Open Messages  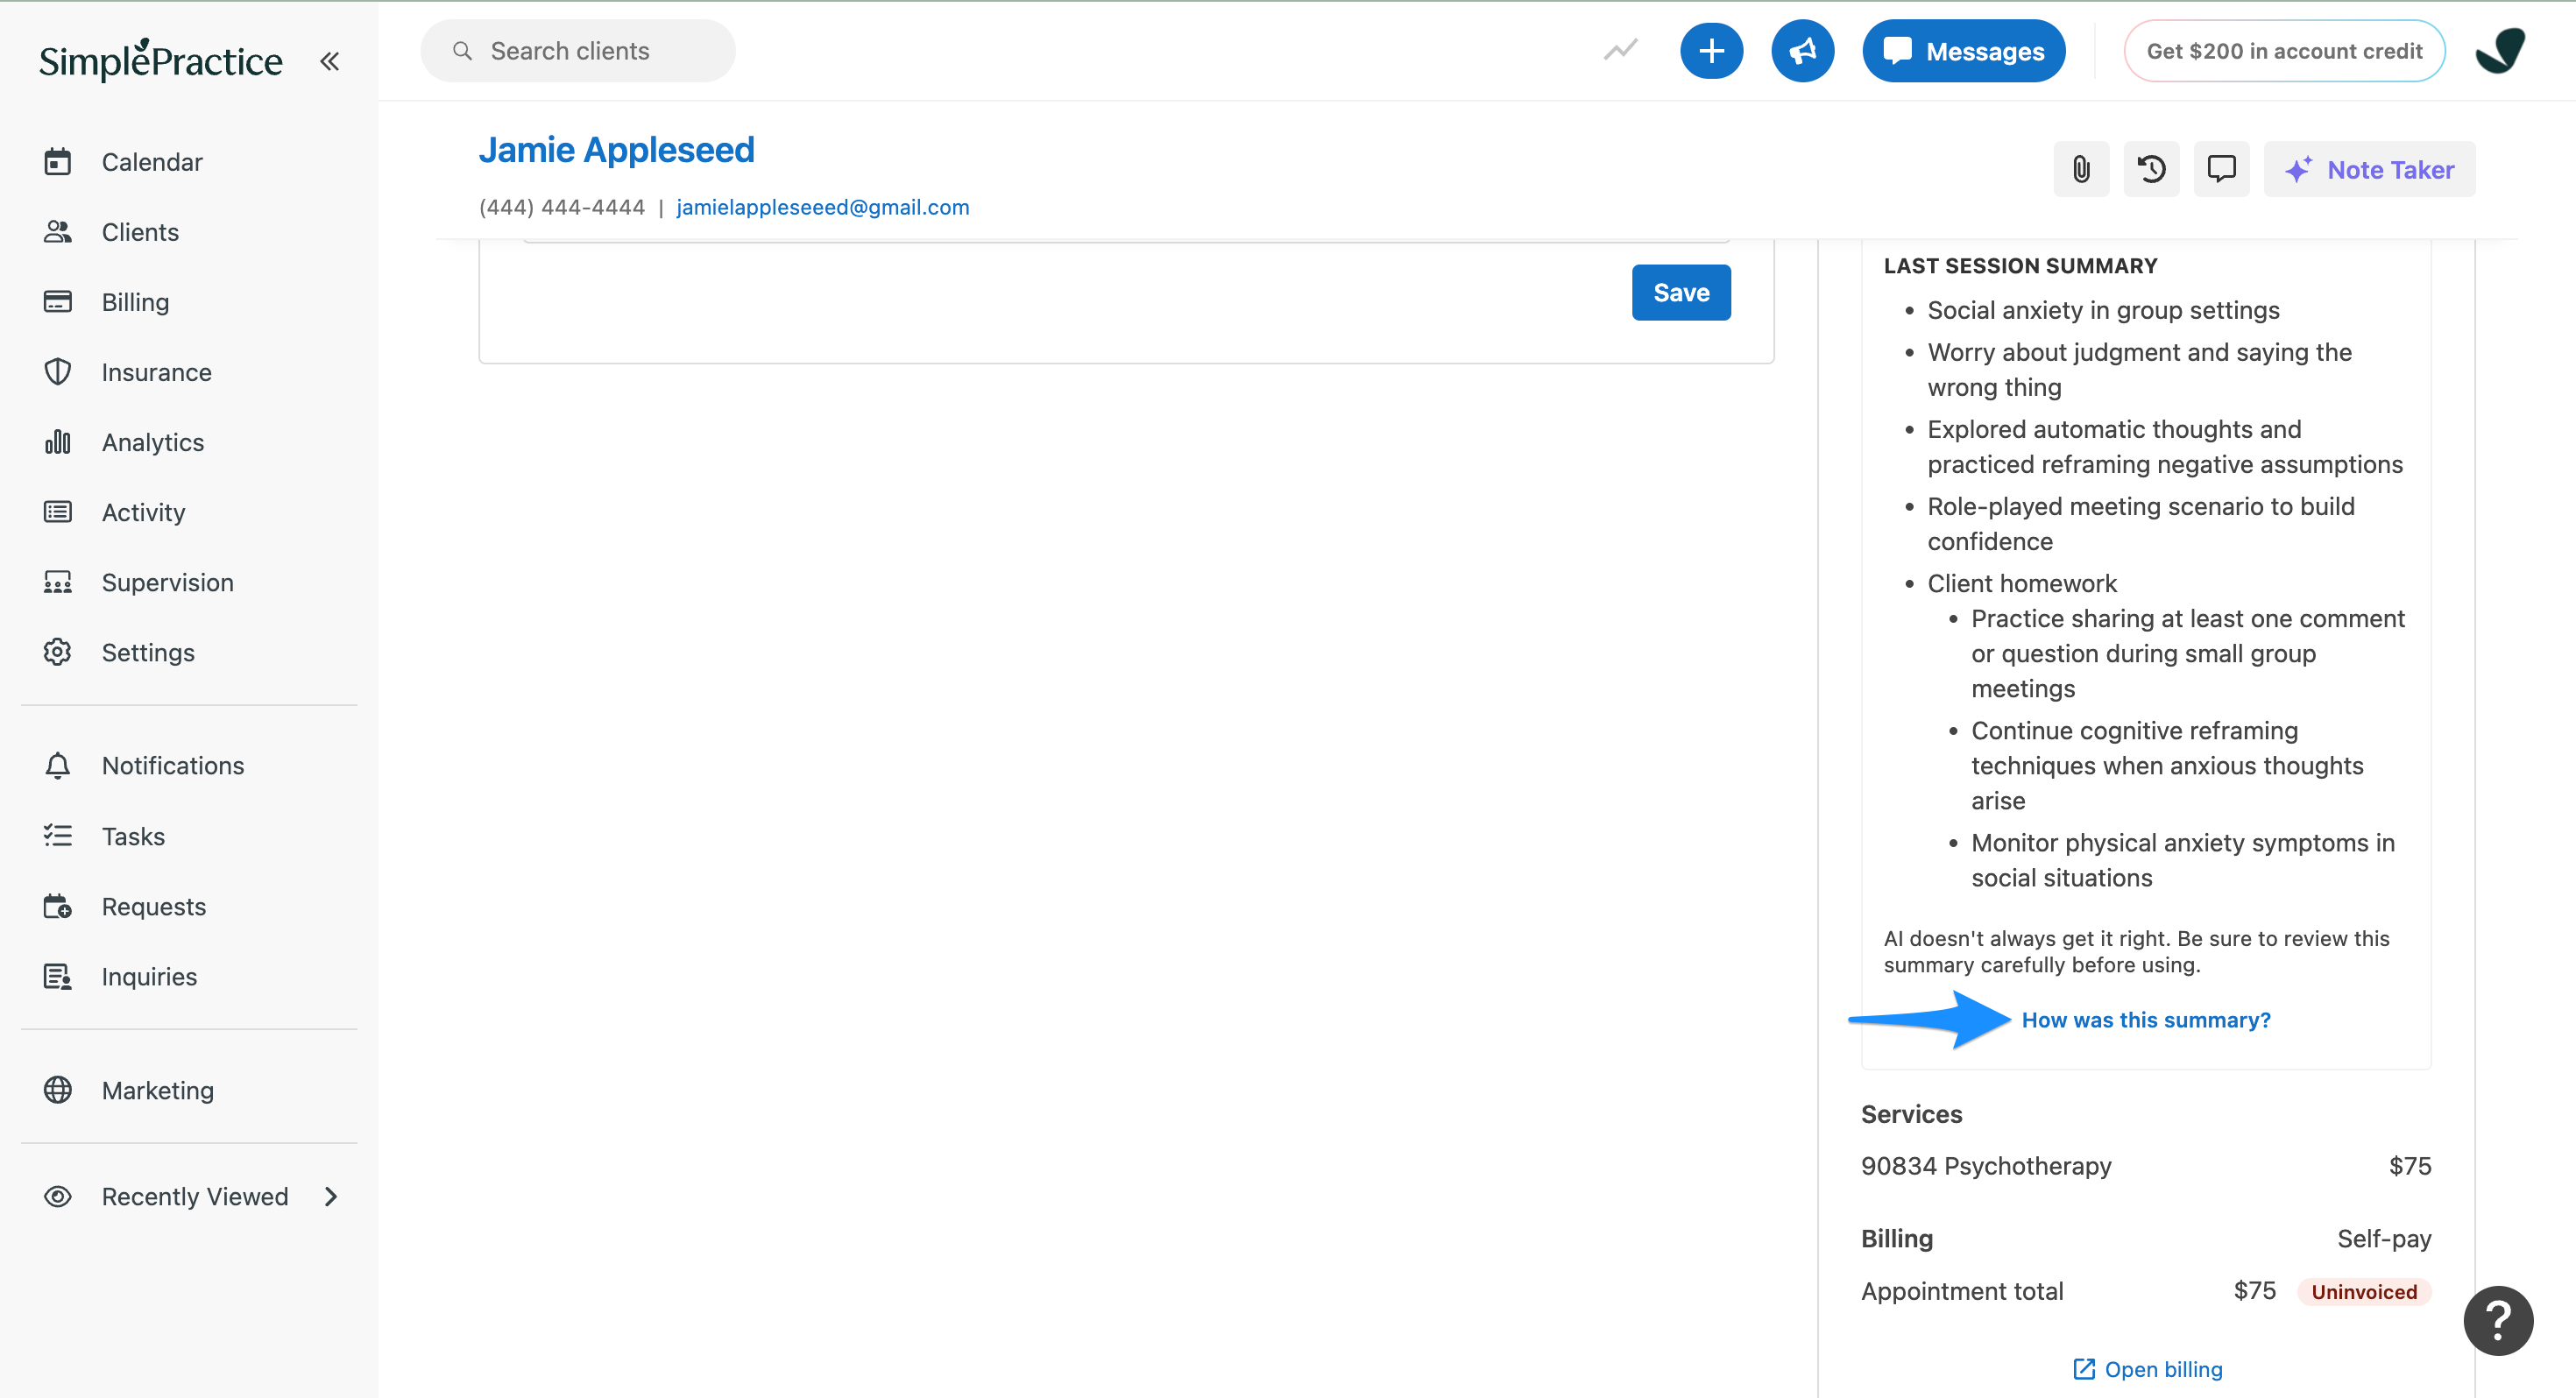[1963, 51]
